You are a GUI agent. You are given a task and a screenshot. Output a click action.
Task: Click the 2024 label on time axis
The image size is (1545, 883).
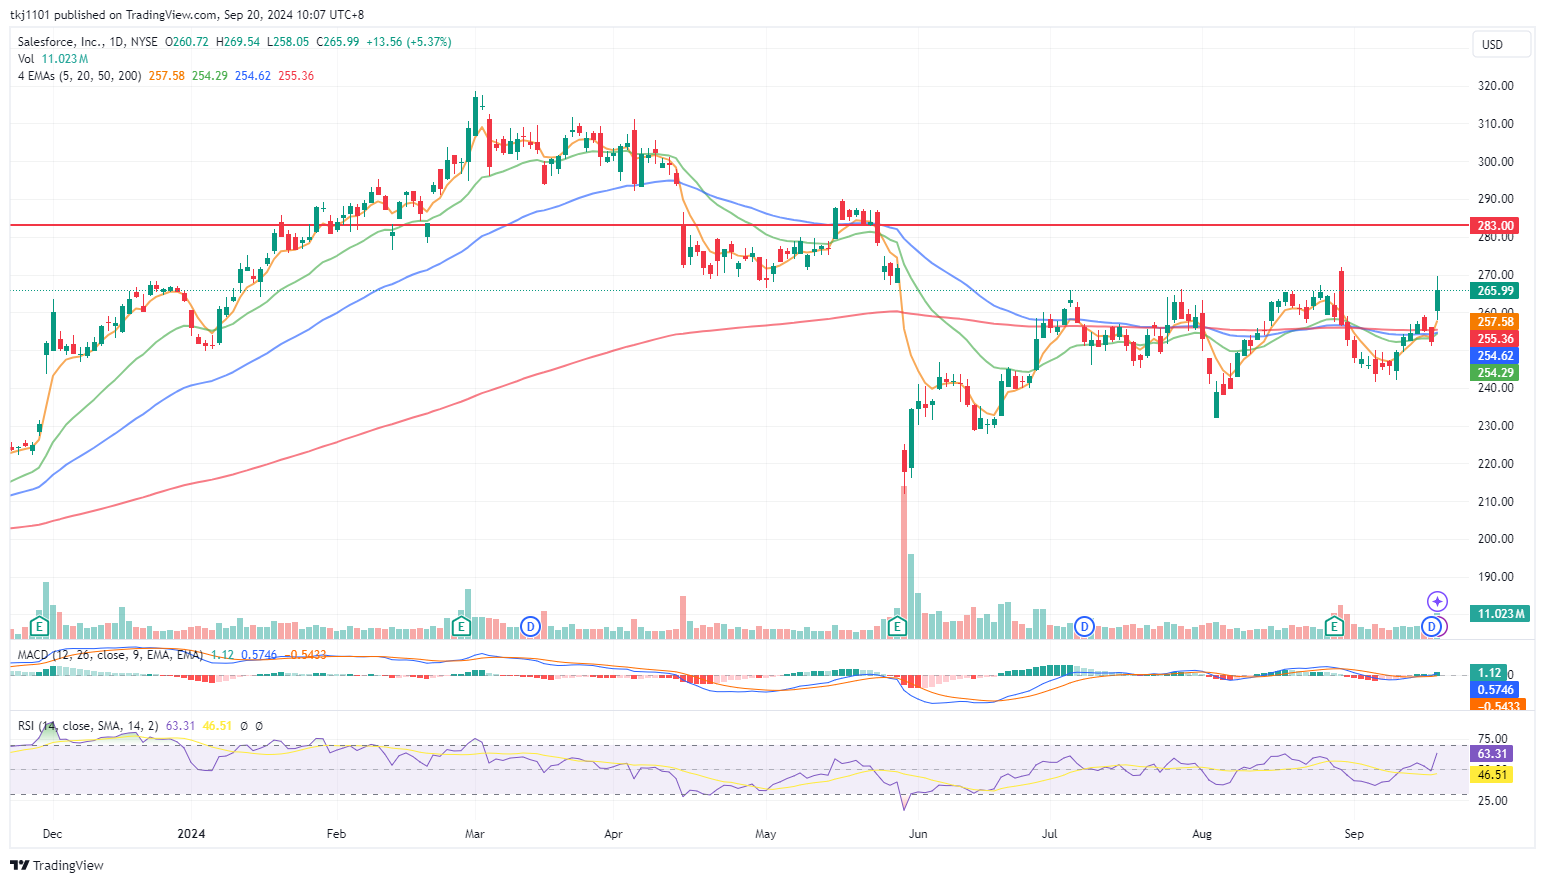click(x=191, y=834)
